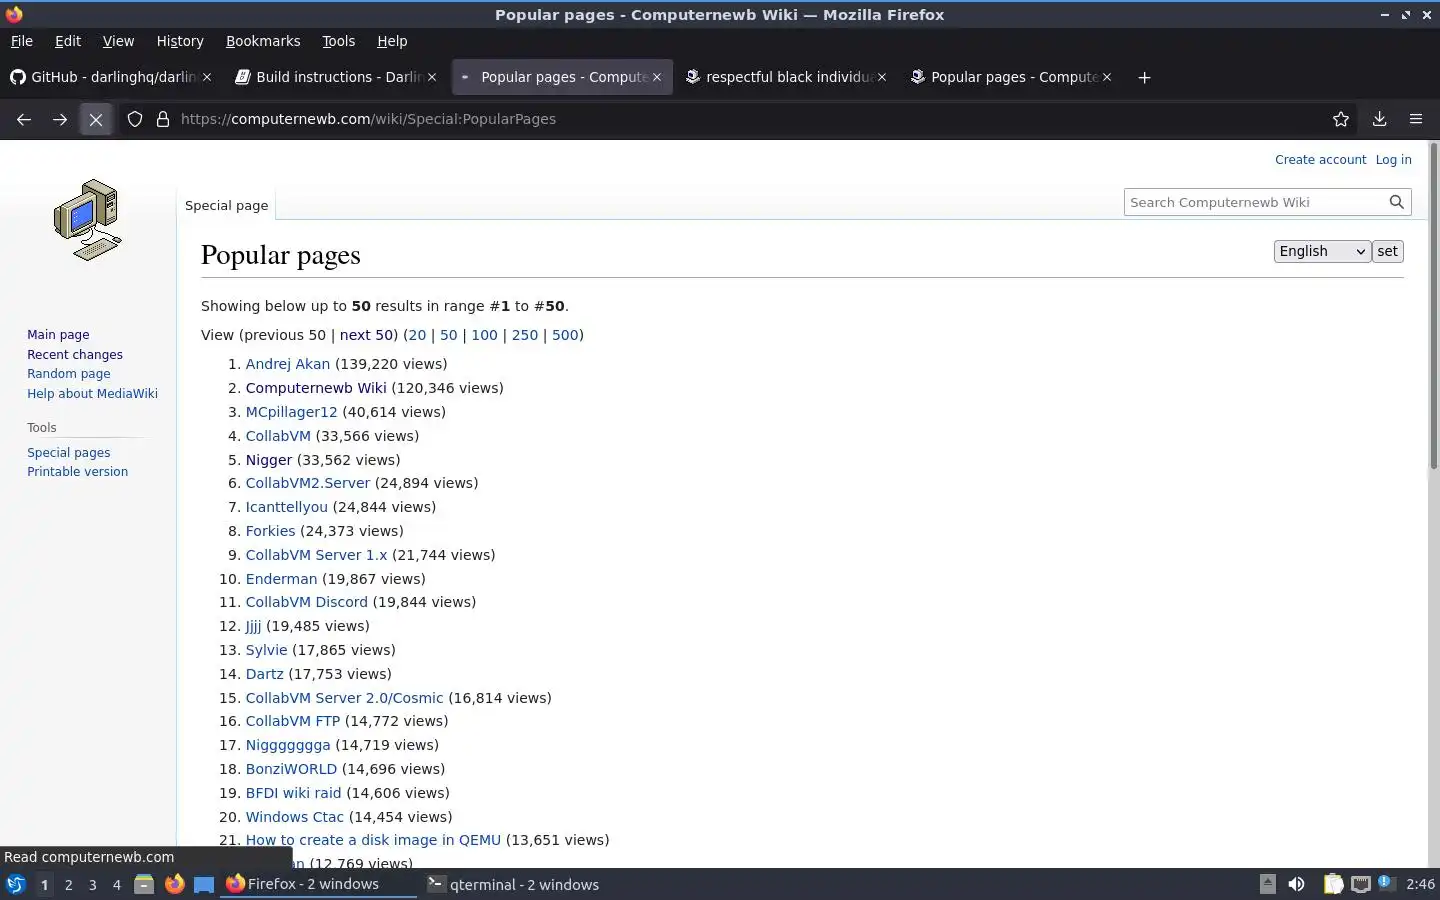Switch to workspace 4
Image resolution: width=1440 pixels, height=900 pixels.
point(117,885)
